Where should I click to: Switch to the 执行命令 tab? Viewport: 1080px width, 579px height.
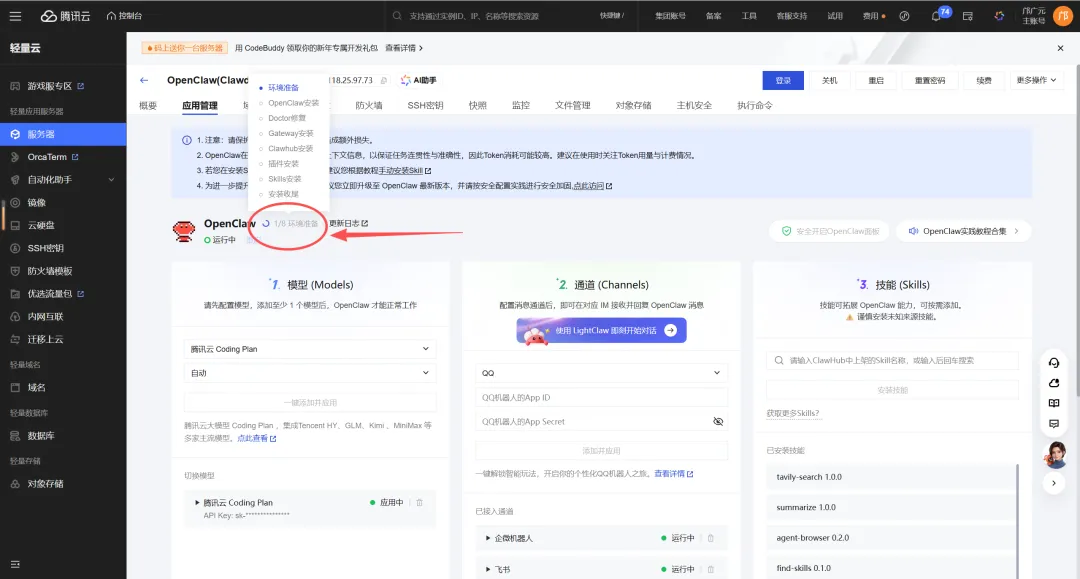point(754,105)
